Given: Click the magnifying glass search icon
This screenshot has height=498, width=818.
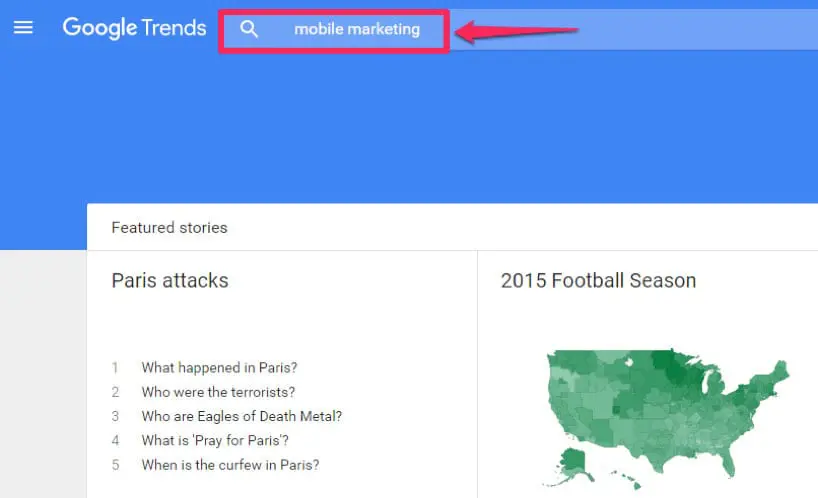Looking at the screenshot, I should (249, 29).
